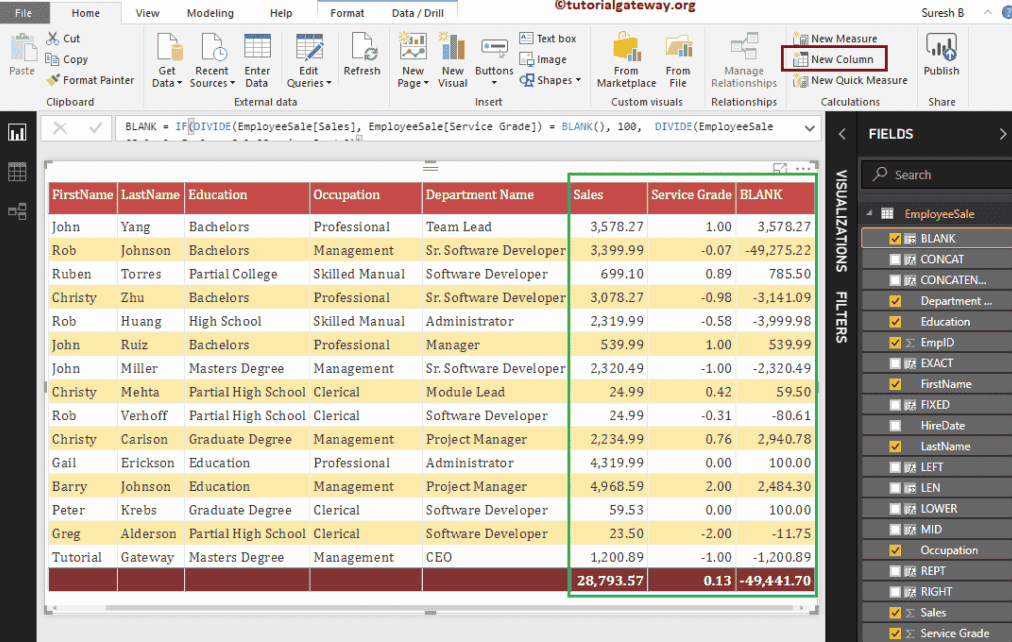Toggle the Occupation field checkbox
This screenshot has height=642, width=1012.
[x=896, y=551]
